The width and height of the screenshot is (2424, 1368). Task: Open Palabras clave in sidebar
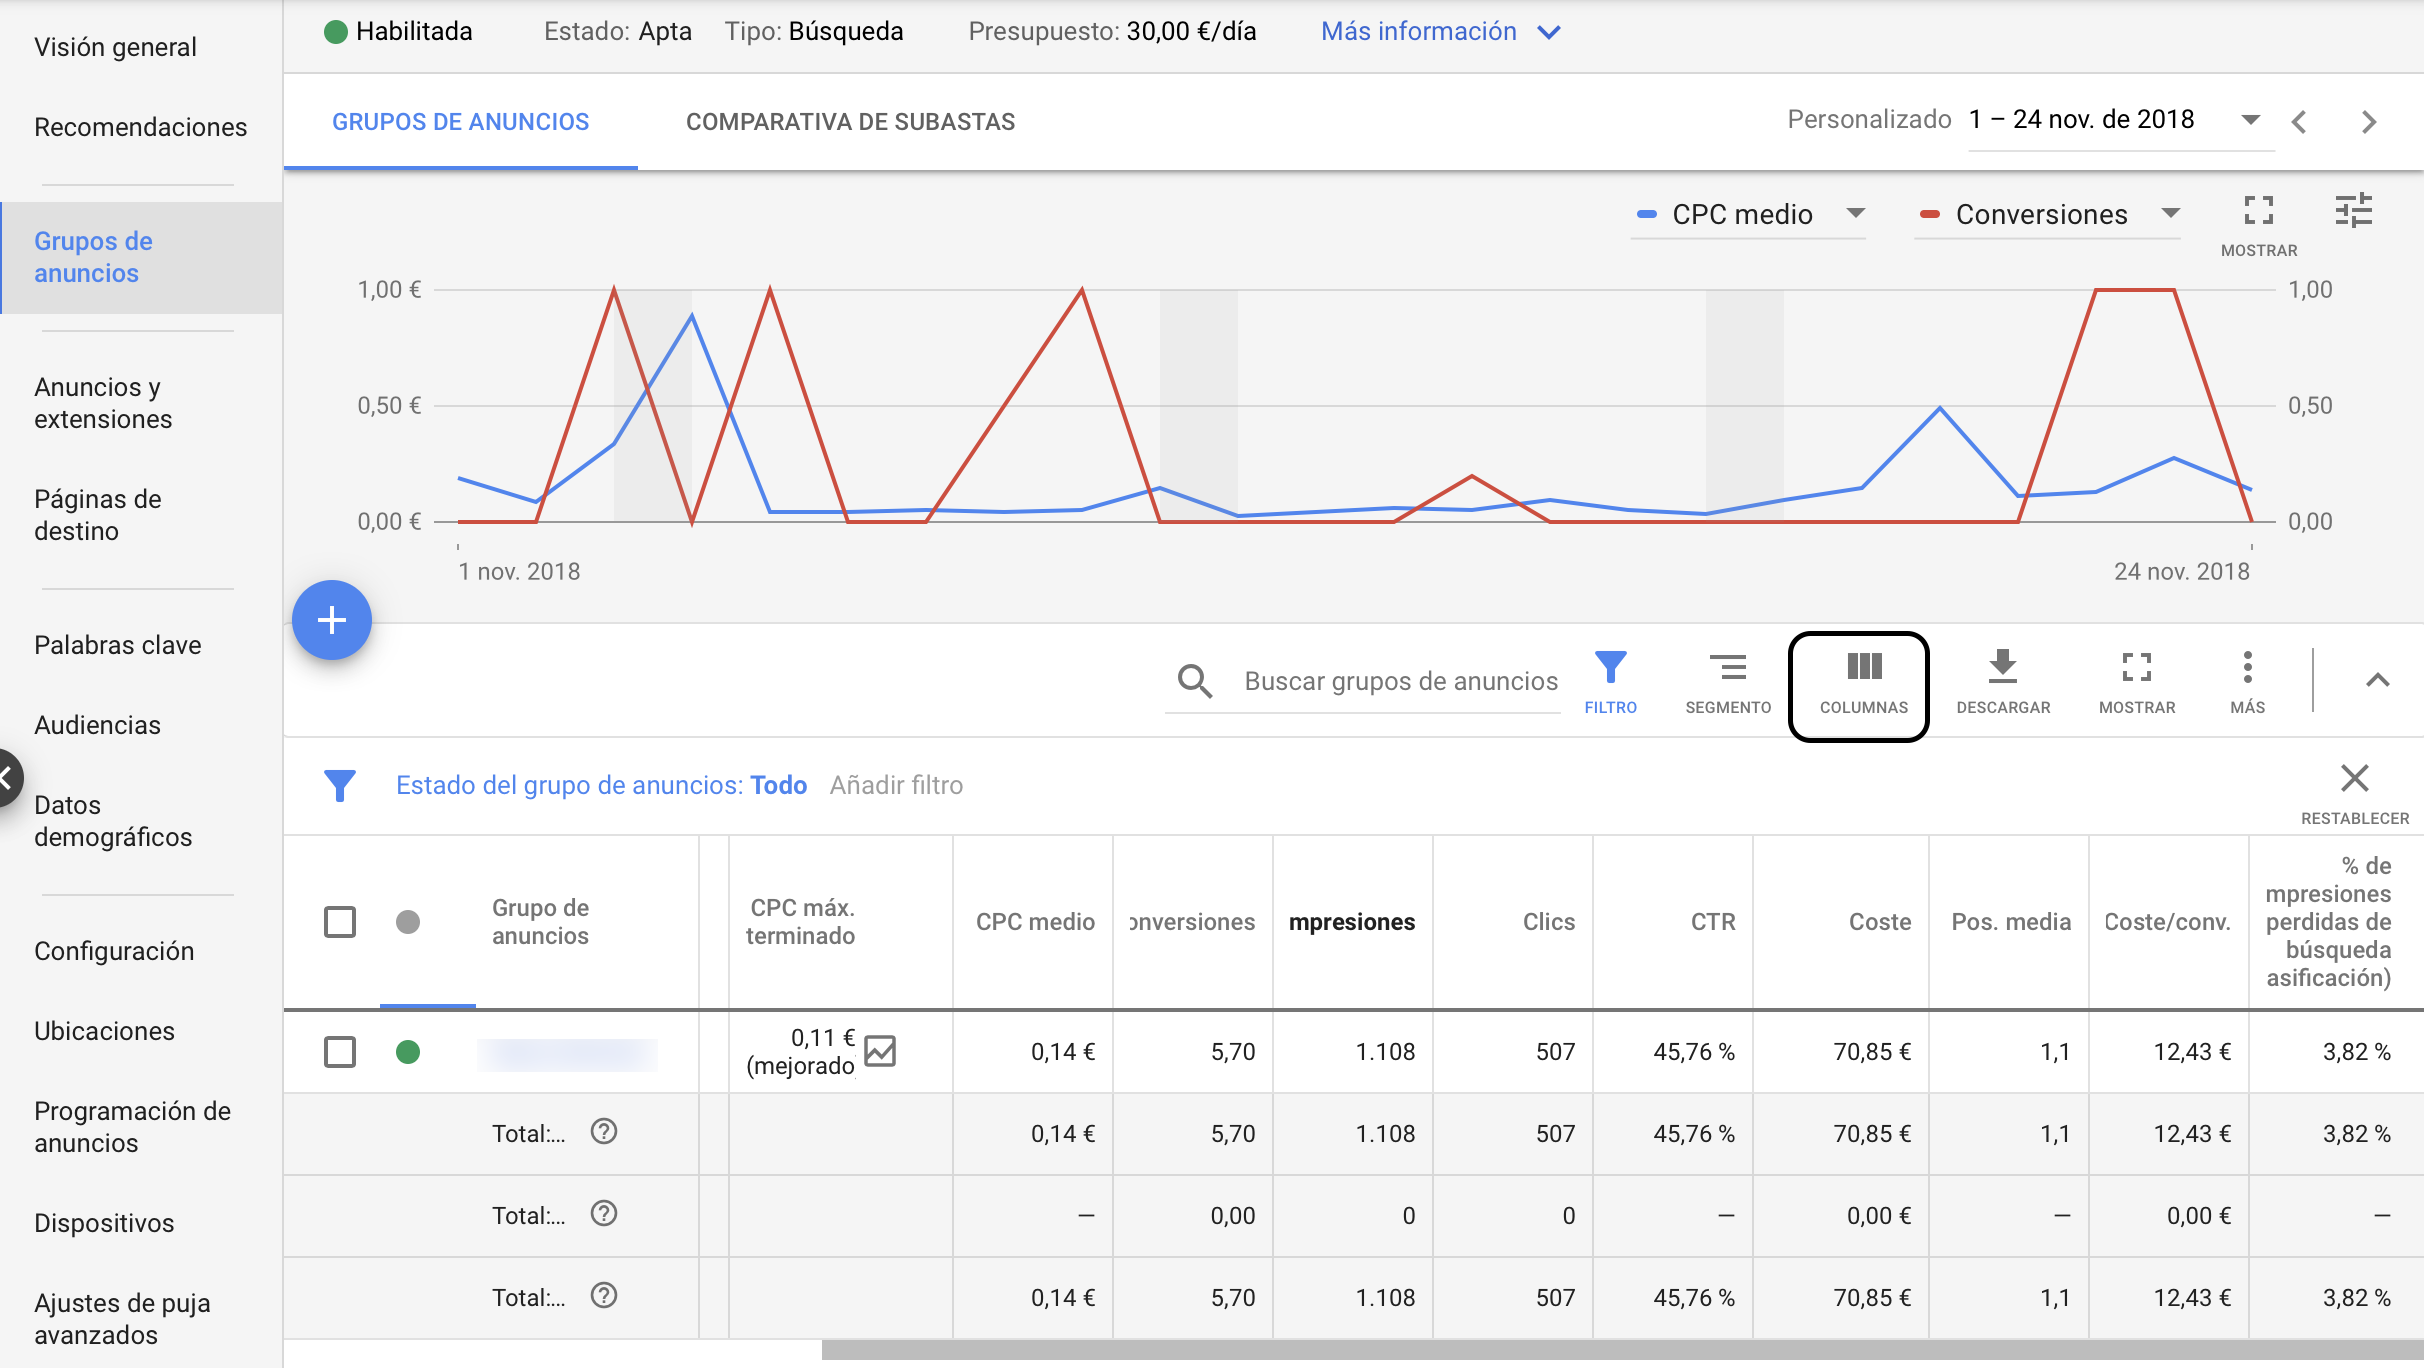118,645
